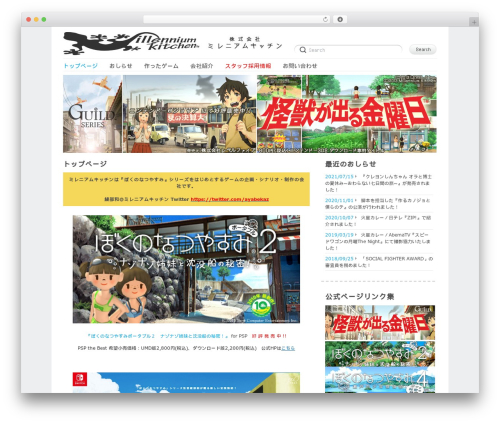Screen dimensions: 500x423
Task: Open the 2021/07/15 news entry
Action: pos(379,183)
